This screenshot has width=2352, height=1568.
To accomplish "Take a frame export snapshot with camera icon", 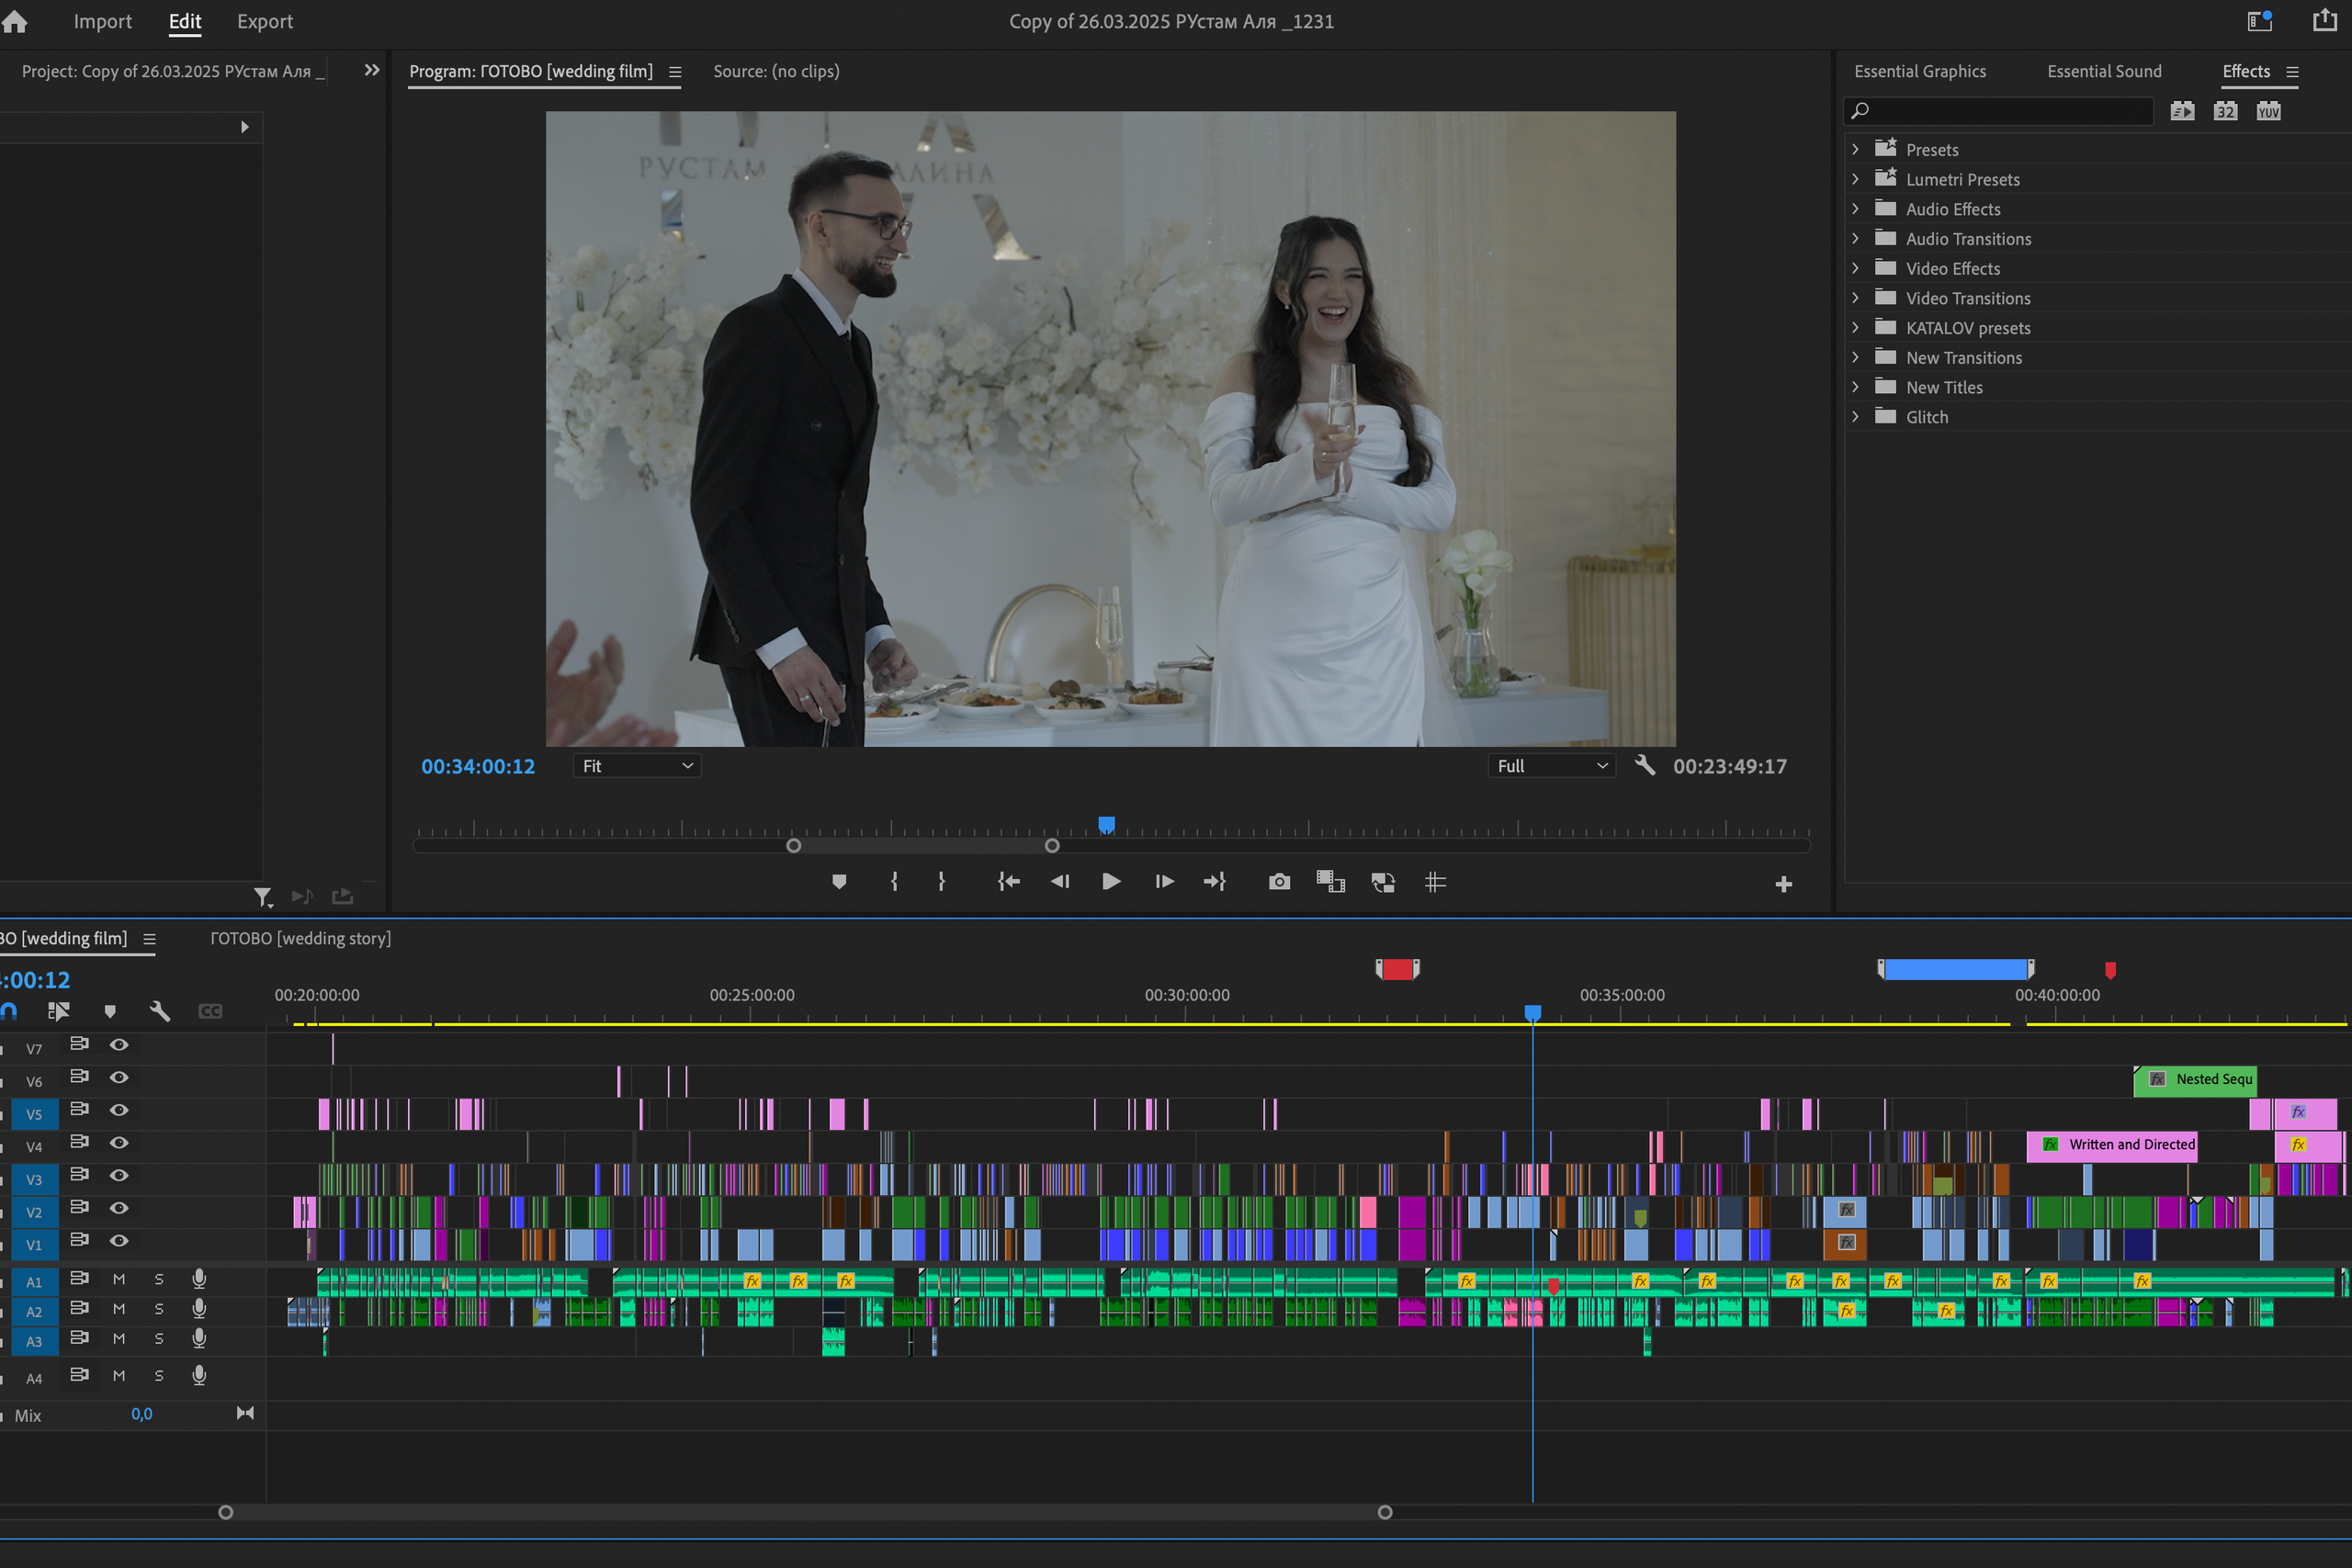I will 1279,881.
